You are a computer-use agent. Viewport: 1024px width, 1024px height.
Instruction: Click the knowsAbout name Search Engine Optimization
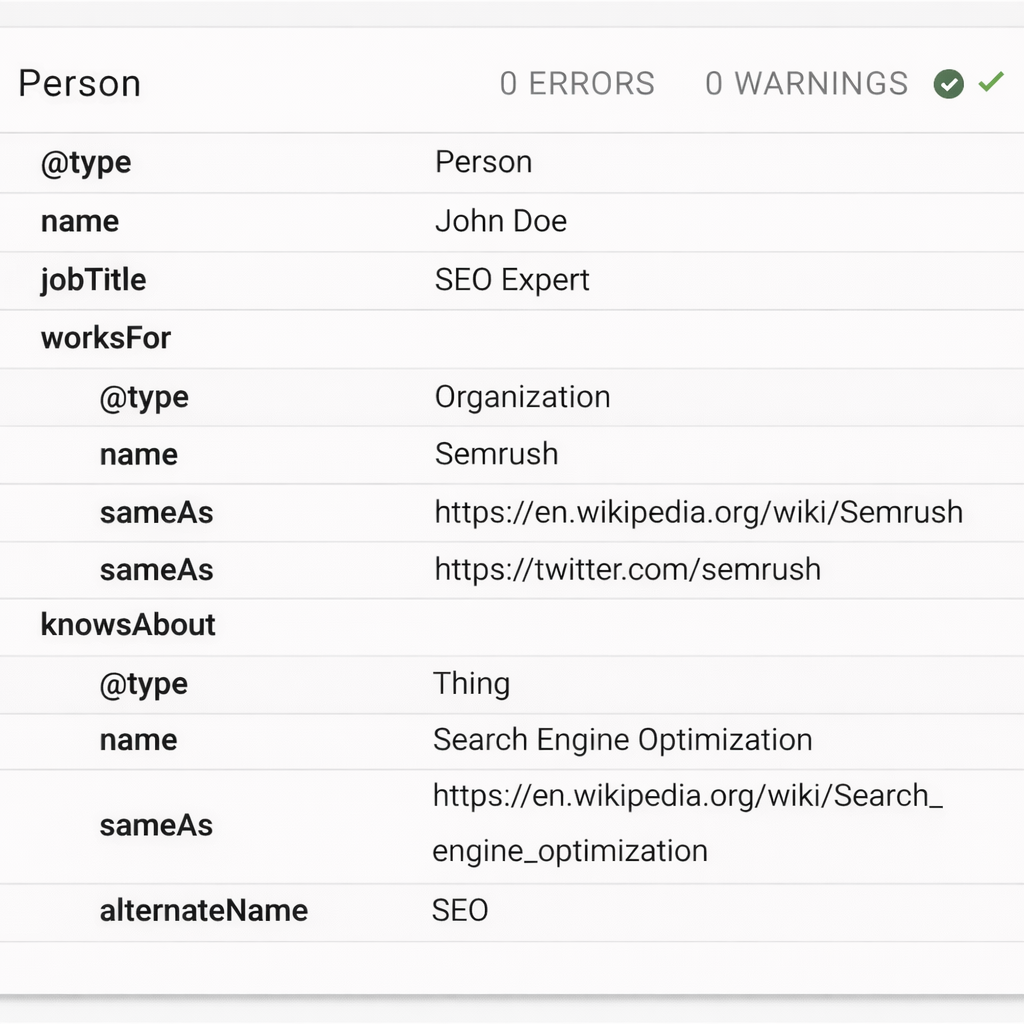pos(621,740)
